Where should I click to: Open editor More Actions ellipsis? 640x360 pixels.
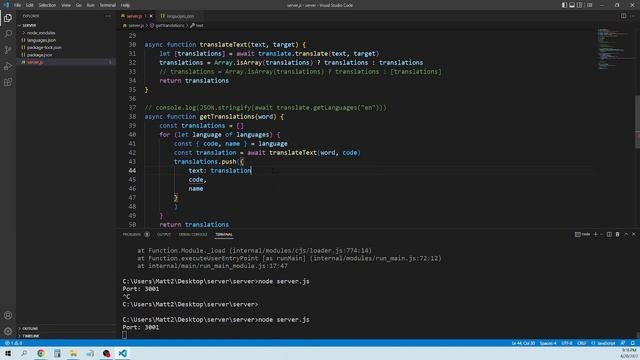[633, 16]
